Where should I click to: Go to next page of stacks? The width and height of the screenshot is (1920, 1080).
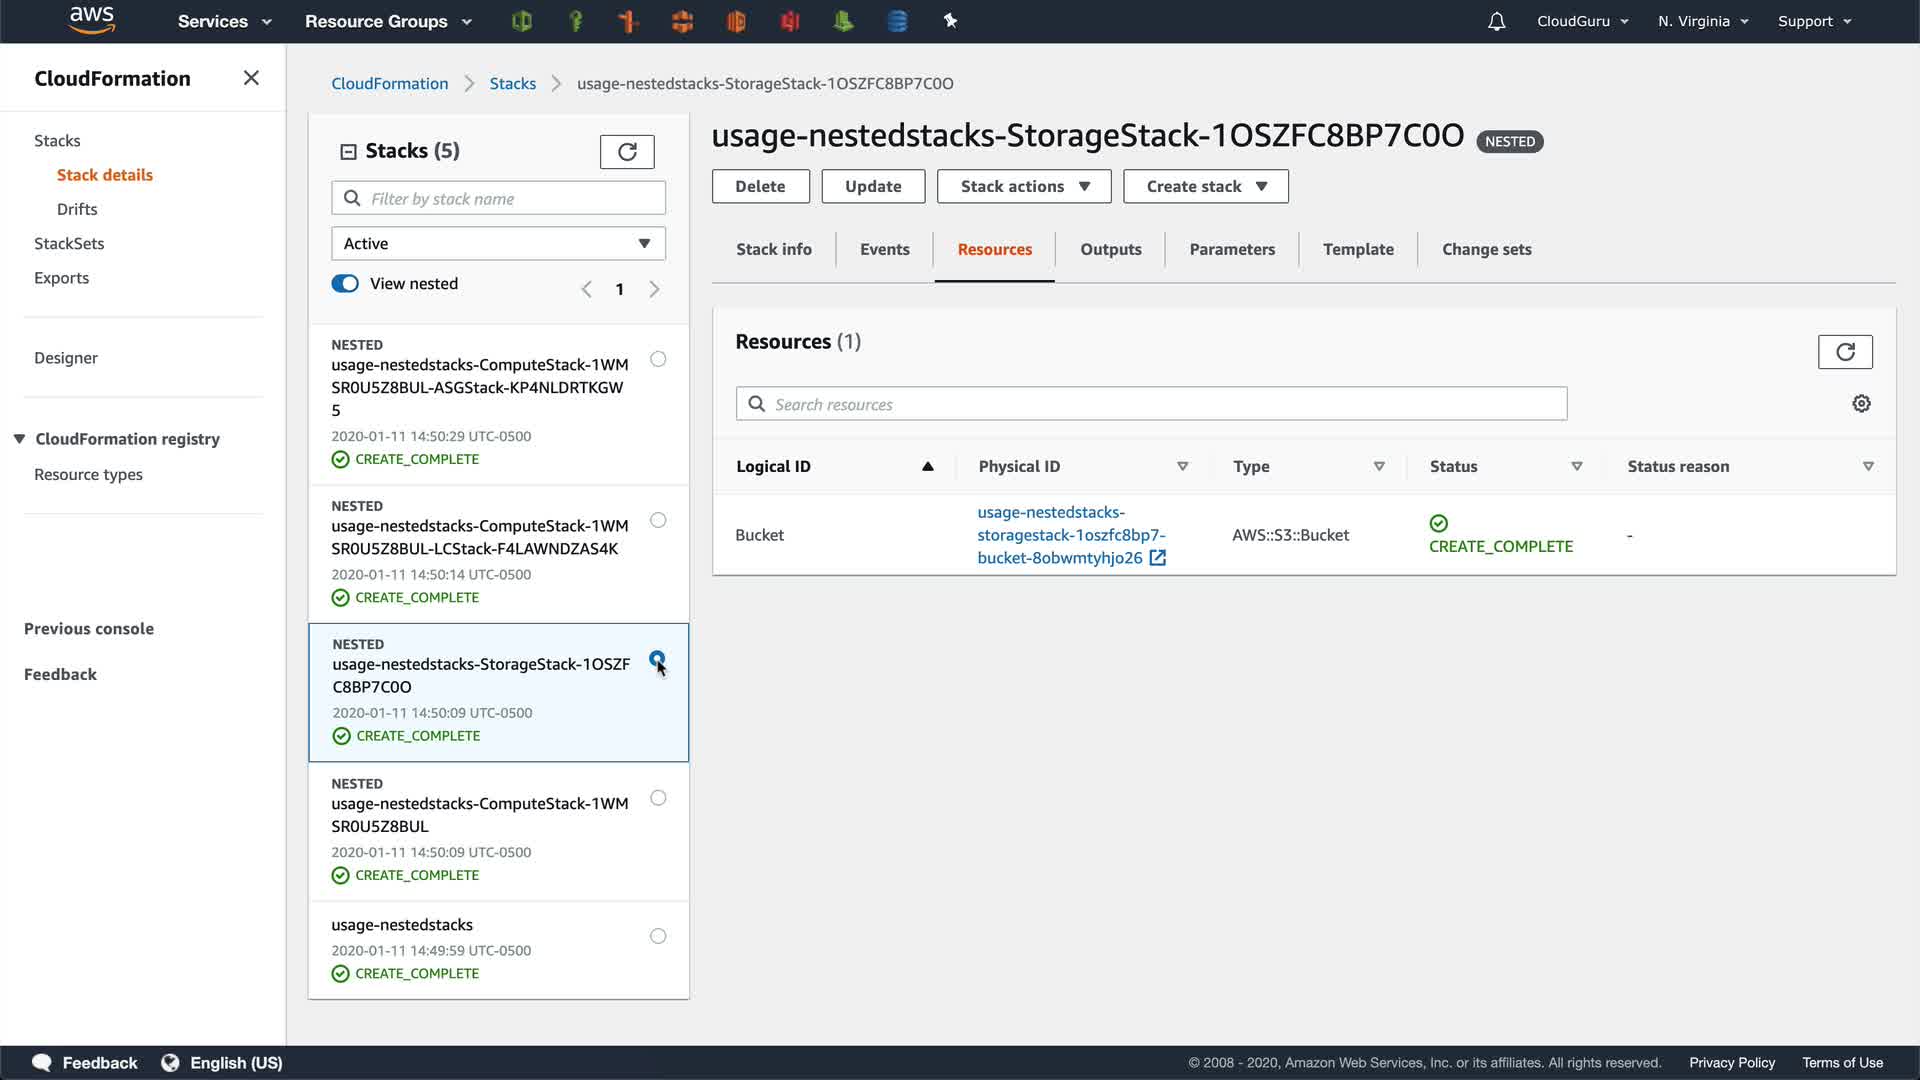tap(654, 290)
